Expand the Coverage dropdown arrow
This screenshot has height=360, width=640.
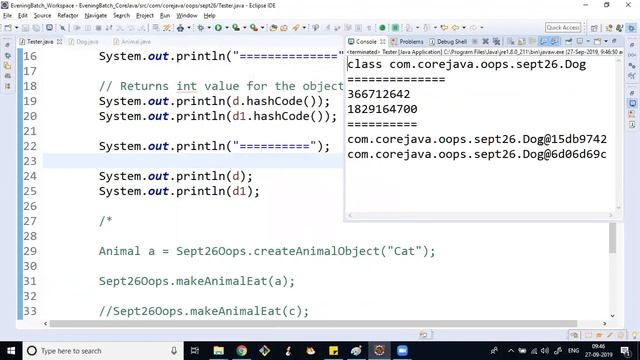point(244,27)
